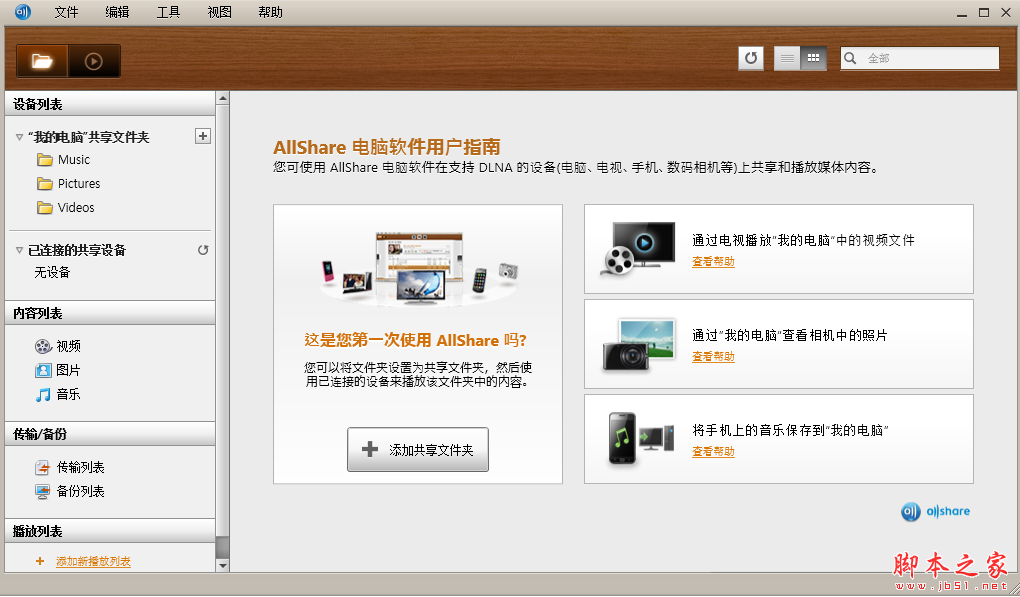Click the refresh toggle button in toolbar
Image resolution: width=1020 pixels, height=597 pixels.
[751, 58]
